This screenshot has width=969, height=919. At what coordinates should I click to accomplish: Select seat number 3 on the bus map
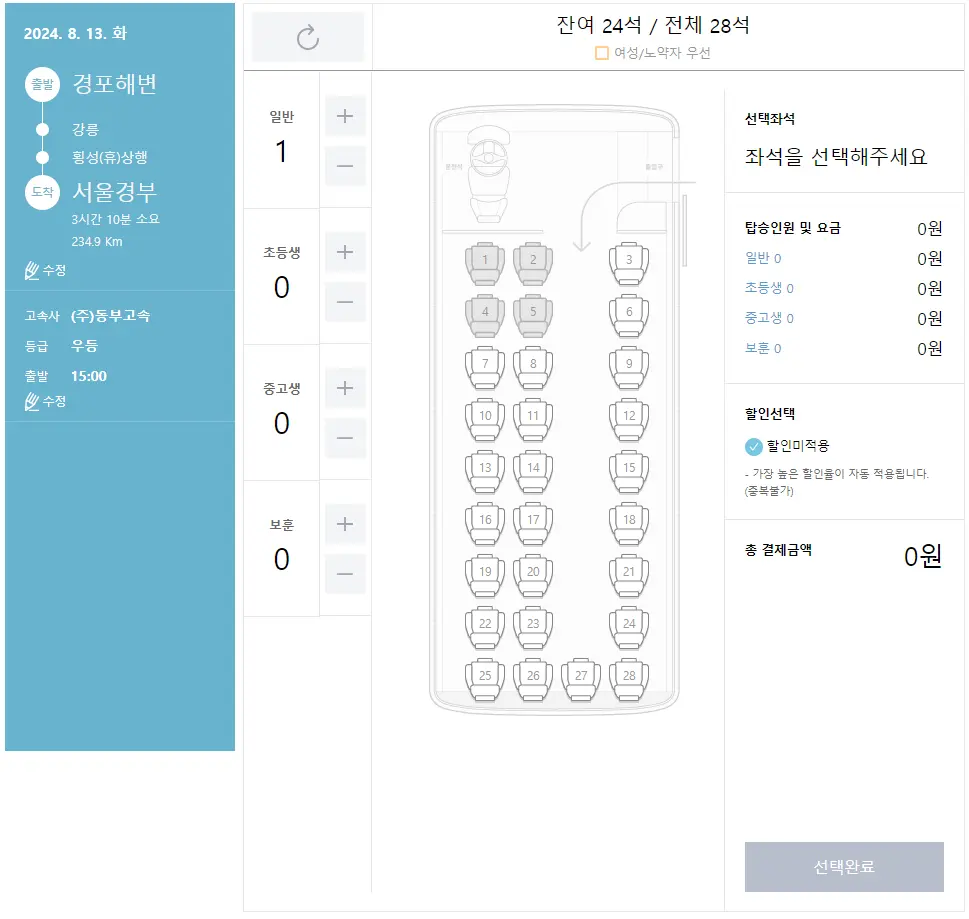coord(629,262)
